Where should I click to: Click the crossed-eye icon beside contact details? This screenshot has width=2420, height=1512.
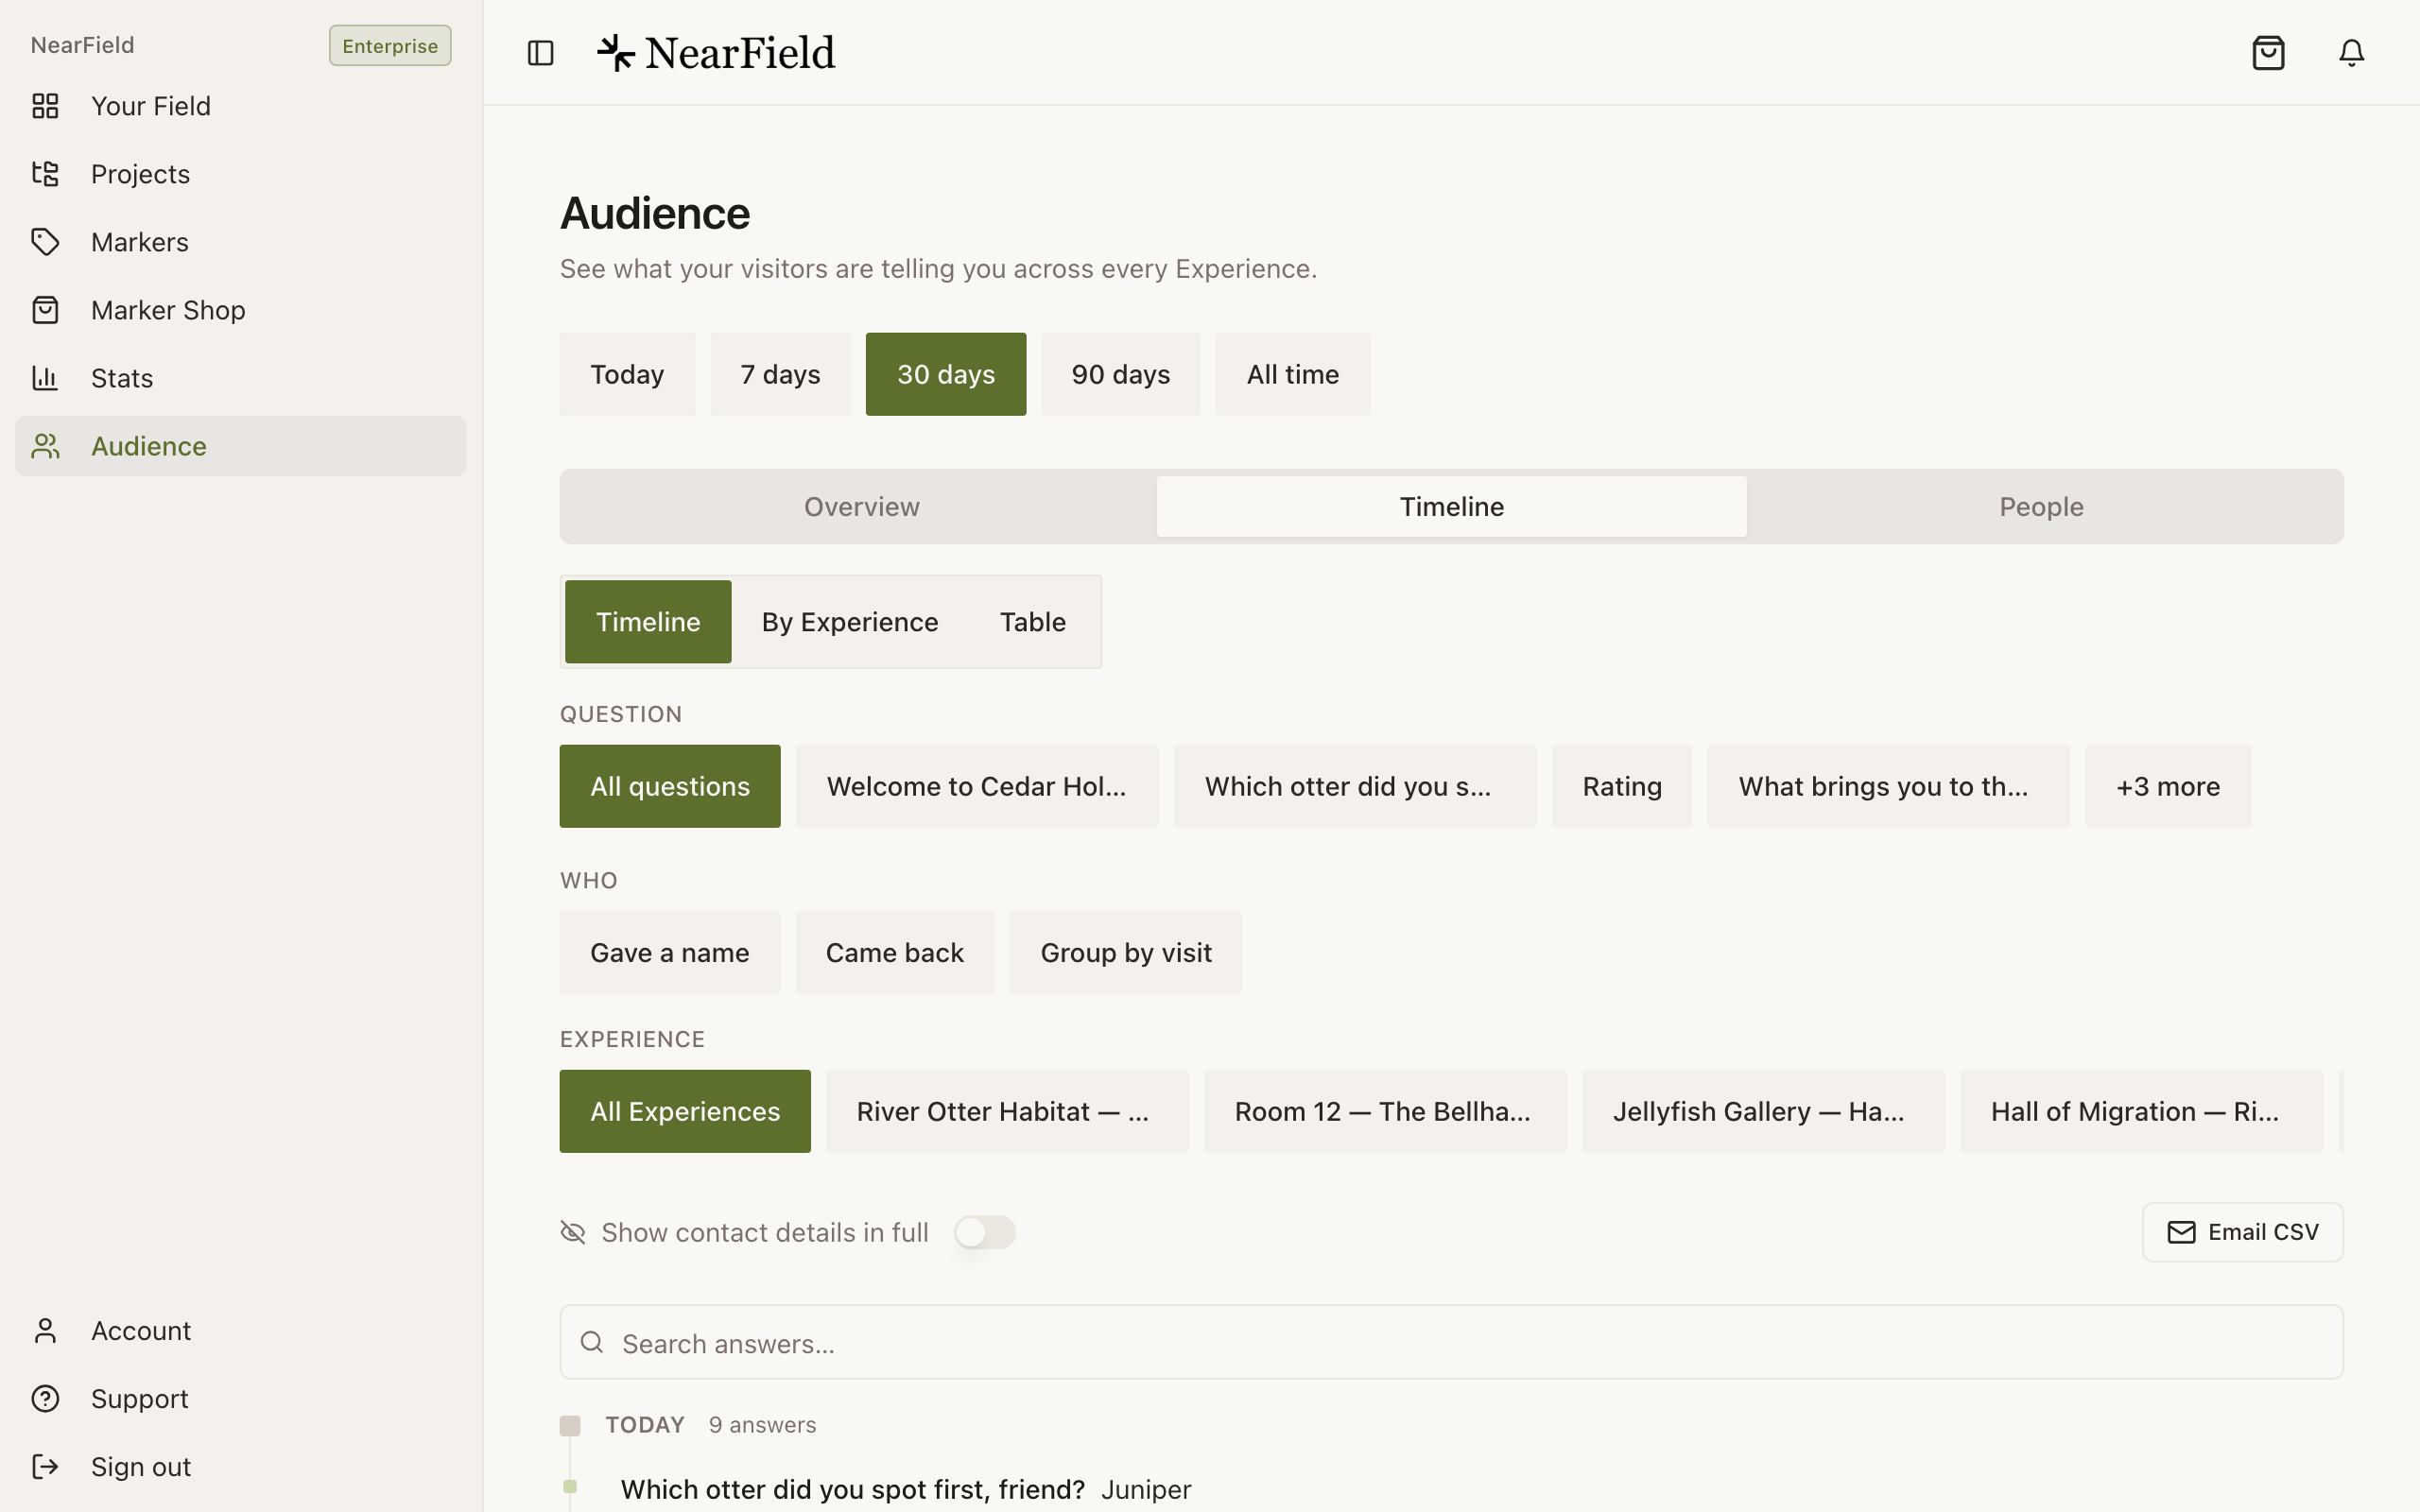(573, 1232)
